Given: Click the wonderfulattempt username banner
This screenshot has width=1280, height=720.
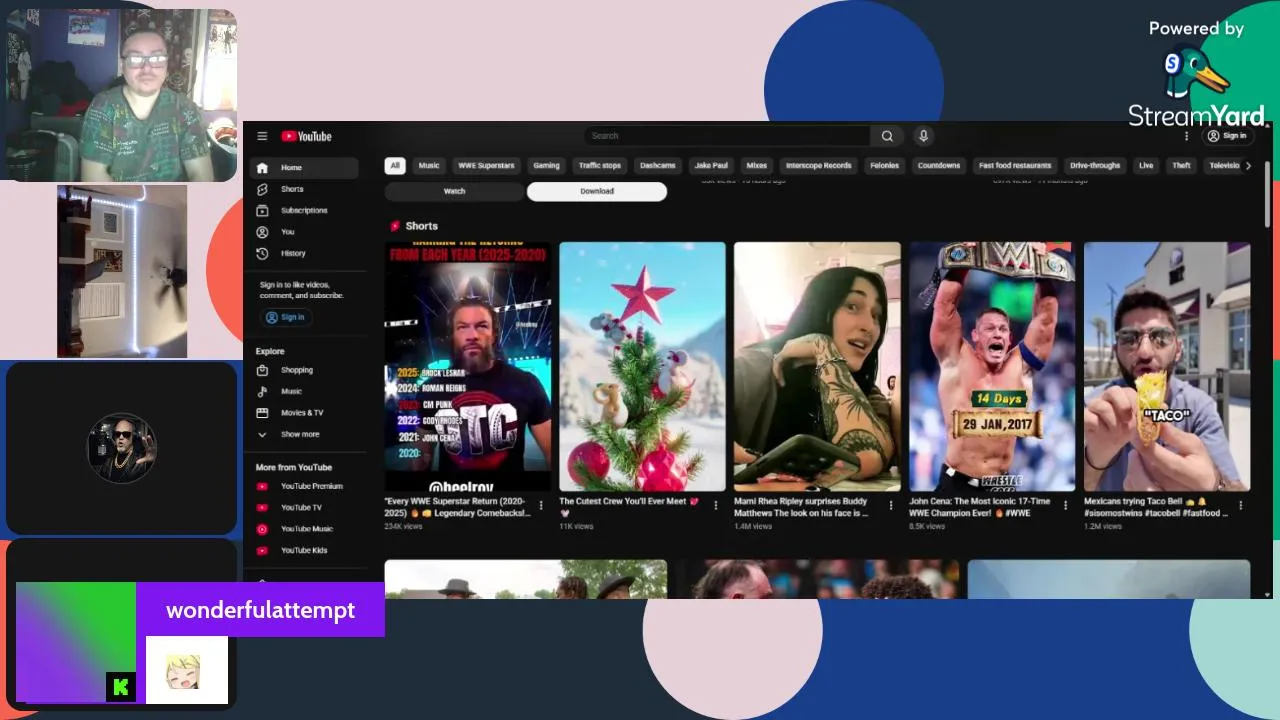Looking at the screenshot, I should tap(260, 610).
